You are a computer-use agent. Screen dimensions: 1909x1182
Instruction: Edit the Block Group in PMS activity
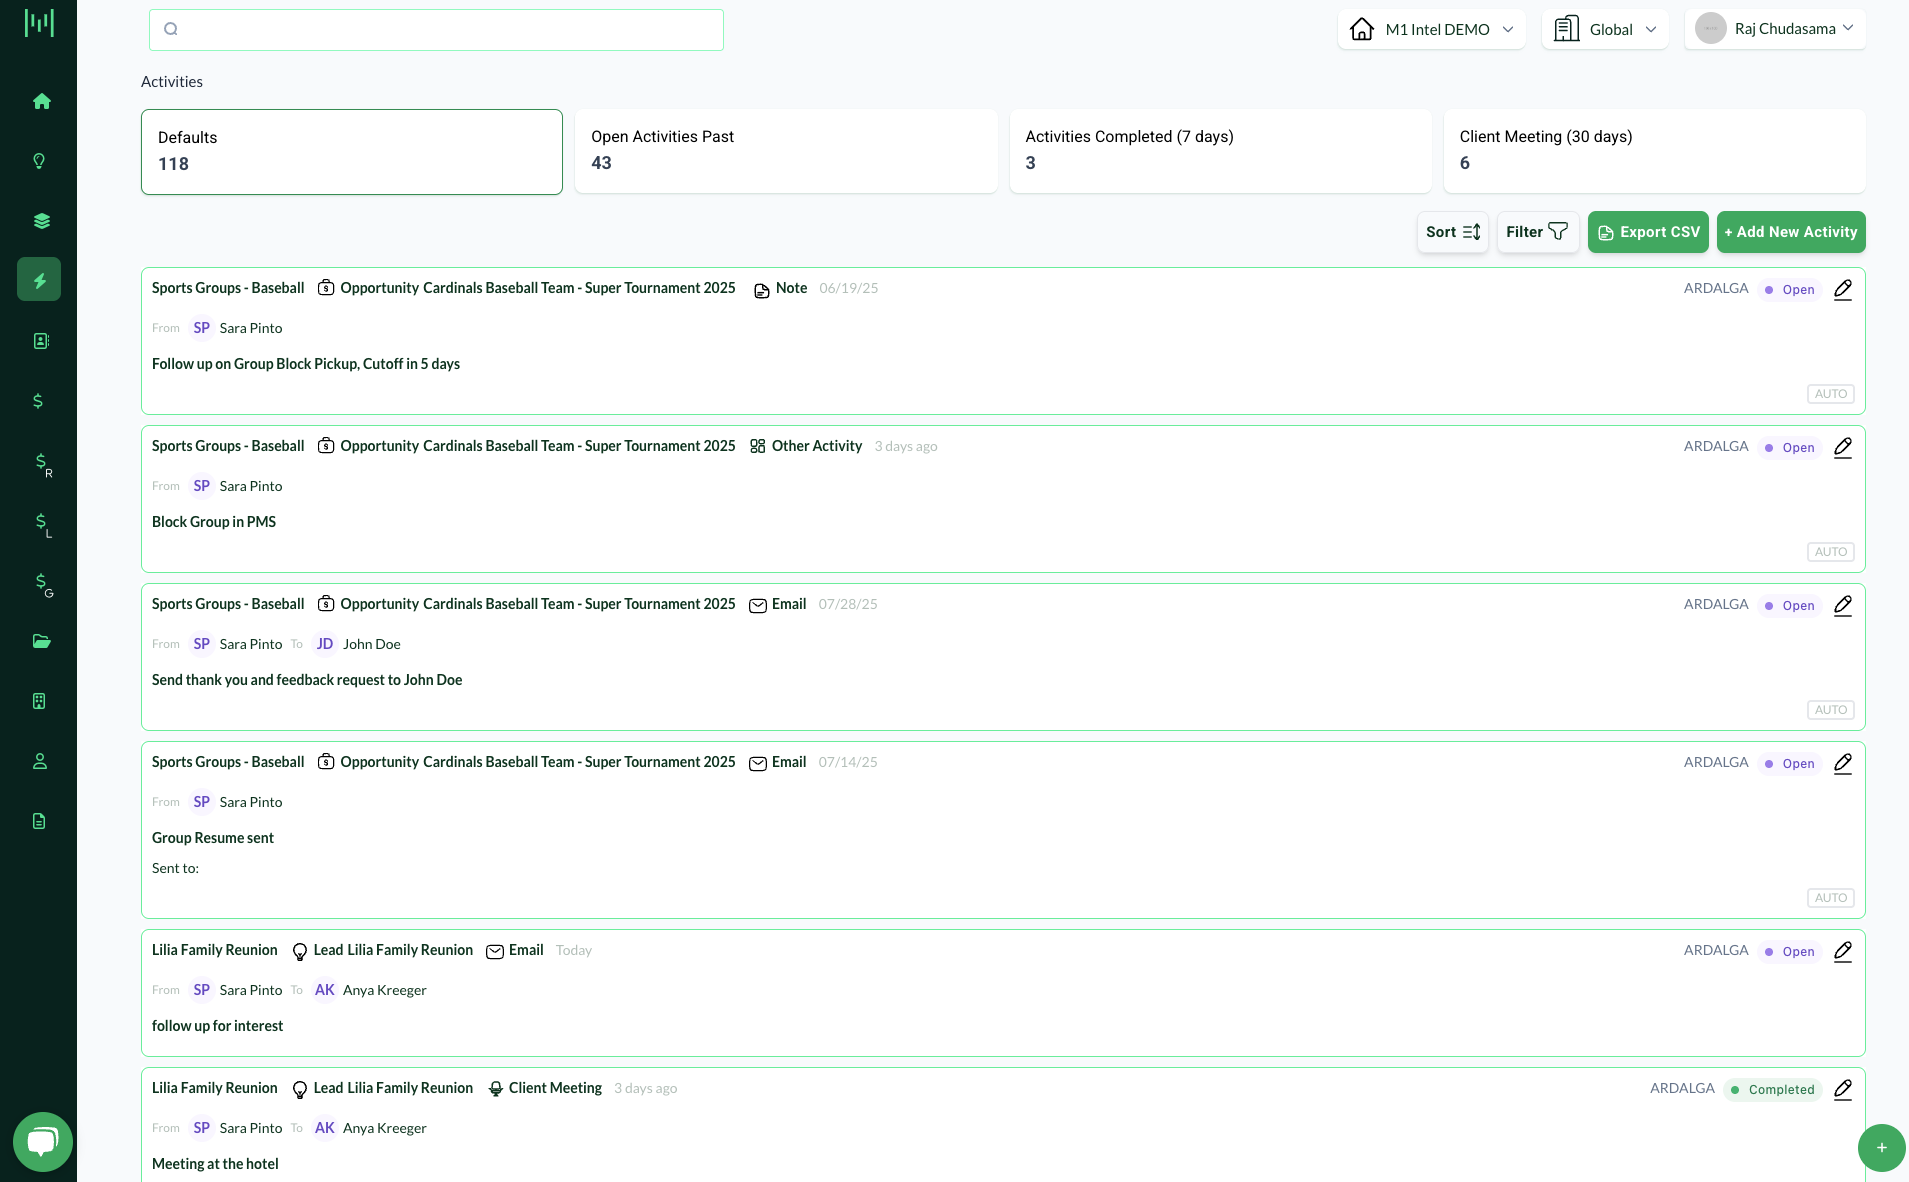click(x=1842, y=447)
